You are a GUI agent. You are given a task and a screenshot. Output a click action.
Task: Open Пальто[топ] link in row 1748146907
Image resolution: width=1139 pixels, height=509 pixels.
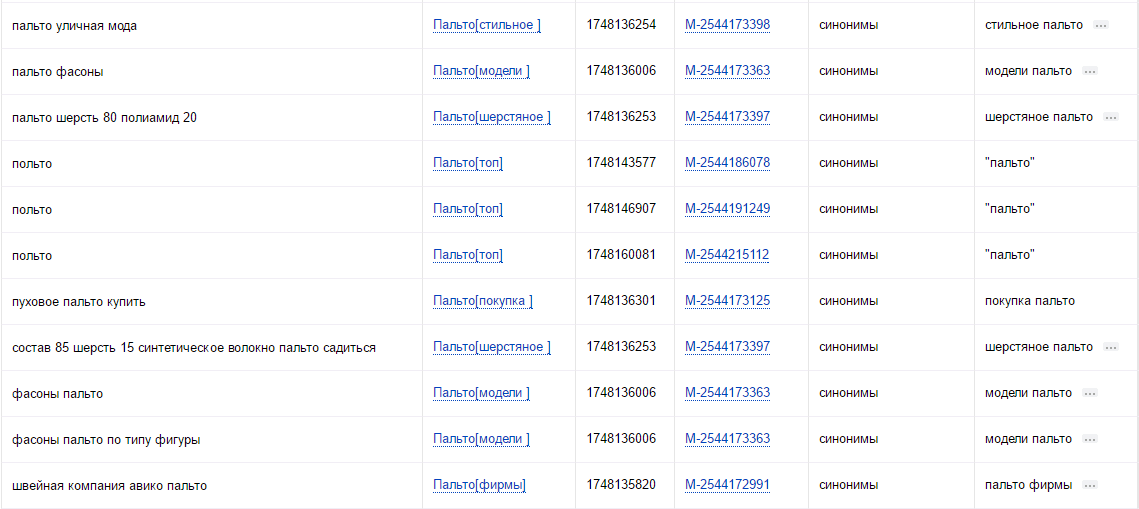[468, 209]
